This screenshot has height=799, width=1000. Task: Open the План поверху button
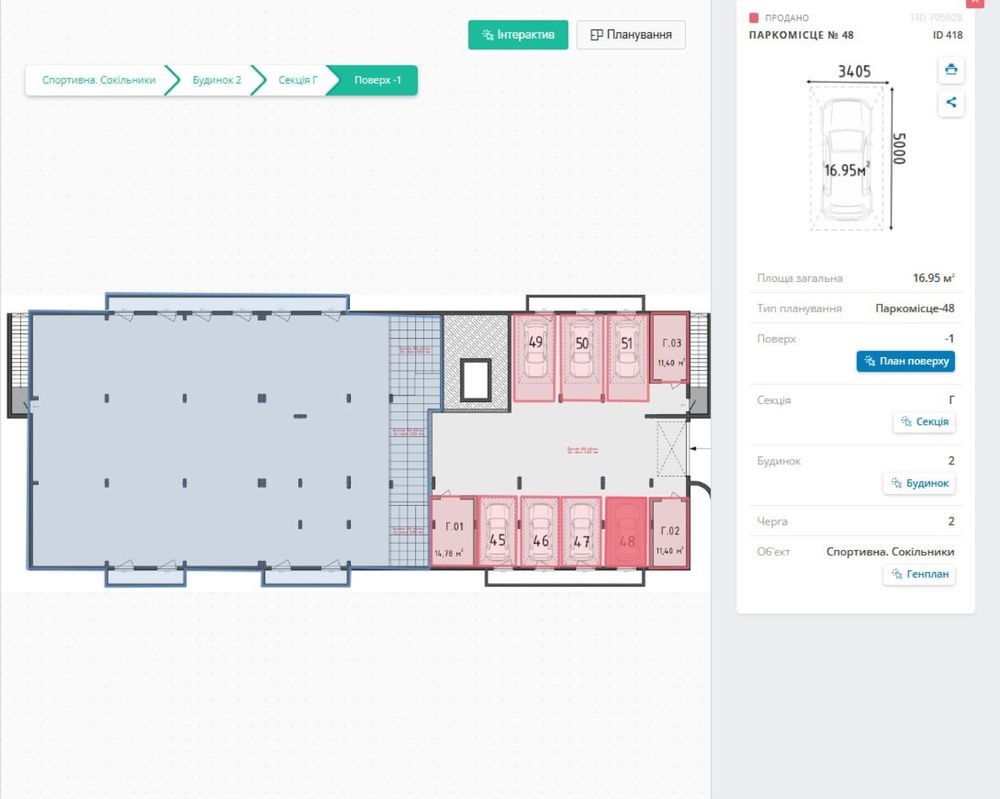pos(906,361)
